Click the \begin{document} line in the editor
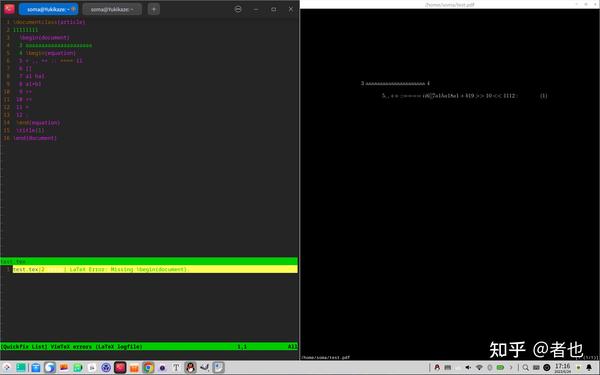600x375 pixels. 45,38
